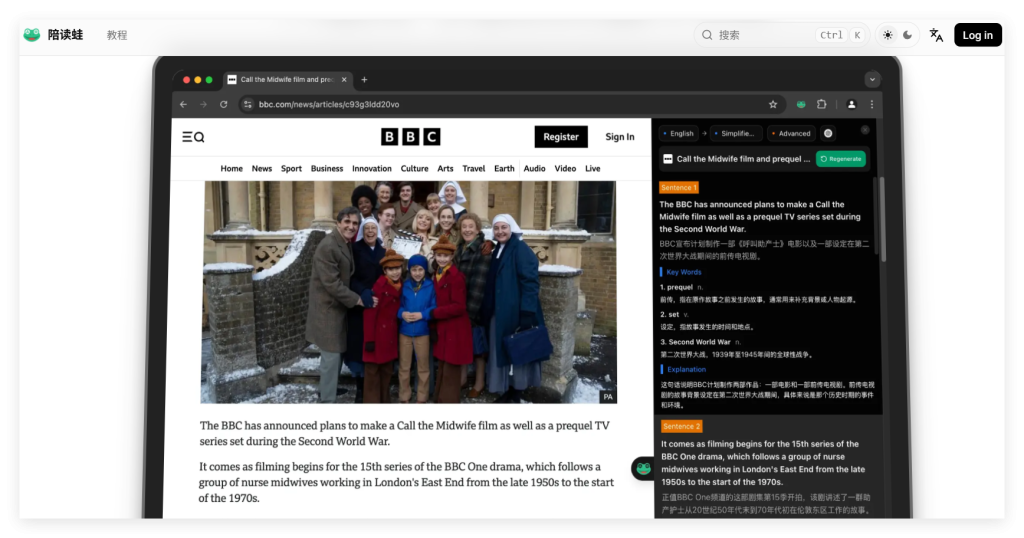
Task: Open the Audio nav item
Action: 534,168
